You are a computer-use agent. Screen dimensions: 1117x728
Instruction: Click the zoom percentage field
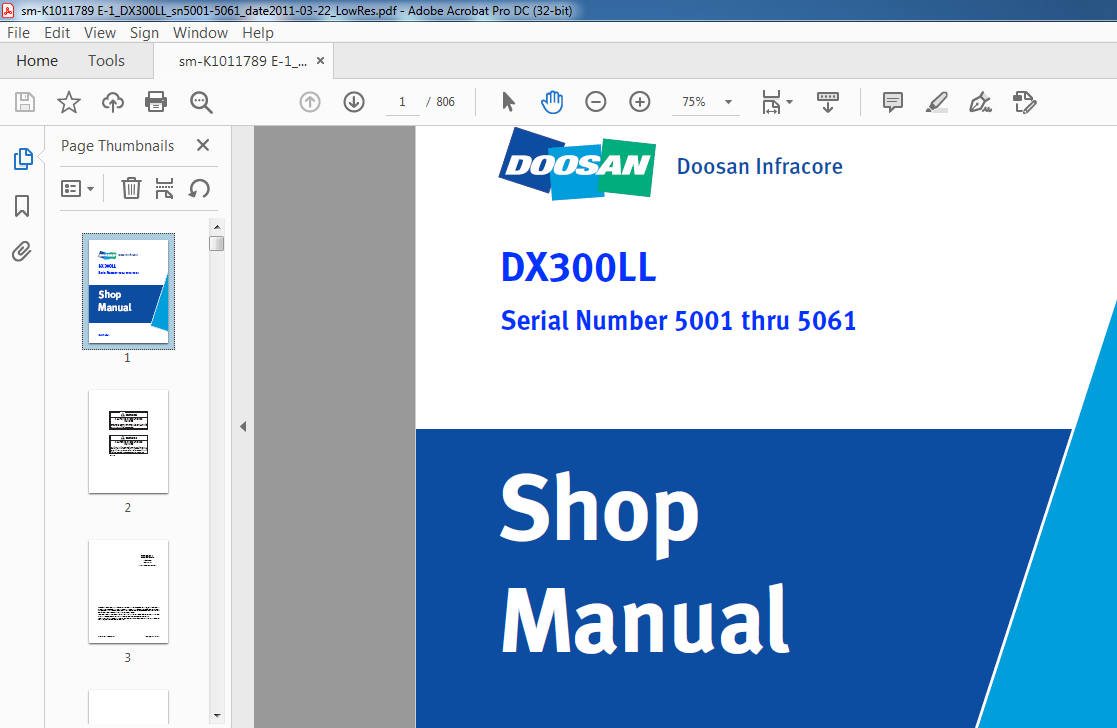pos(695,102)
